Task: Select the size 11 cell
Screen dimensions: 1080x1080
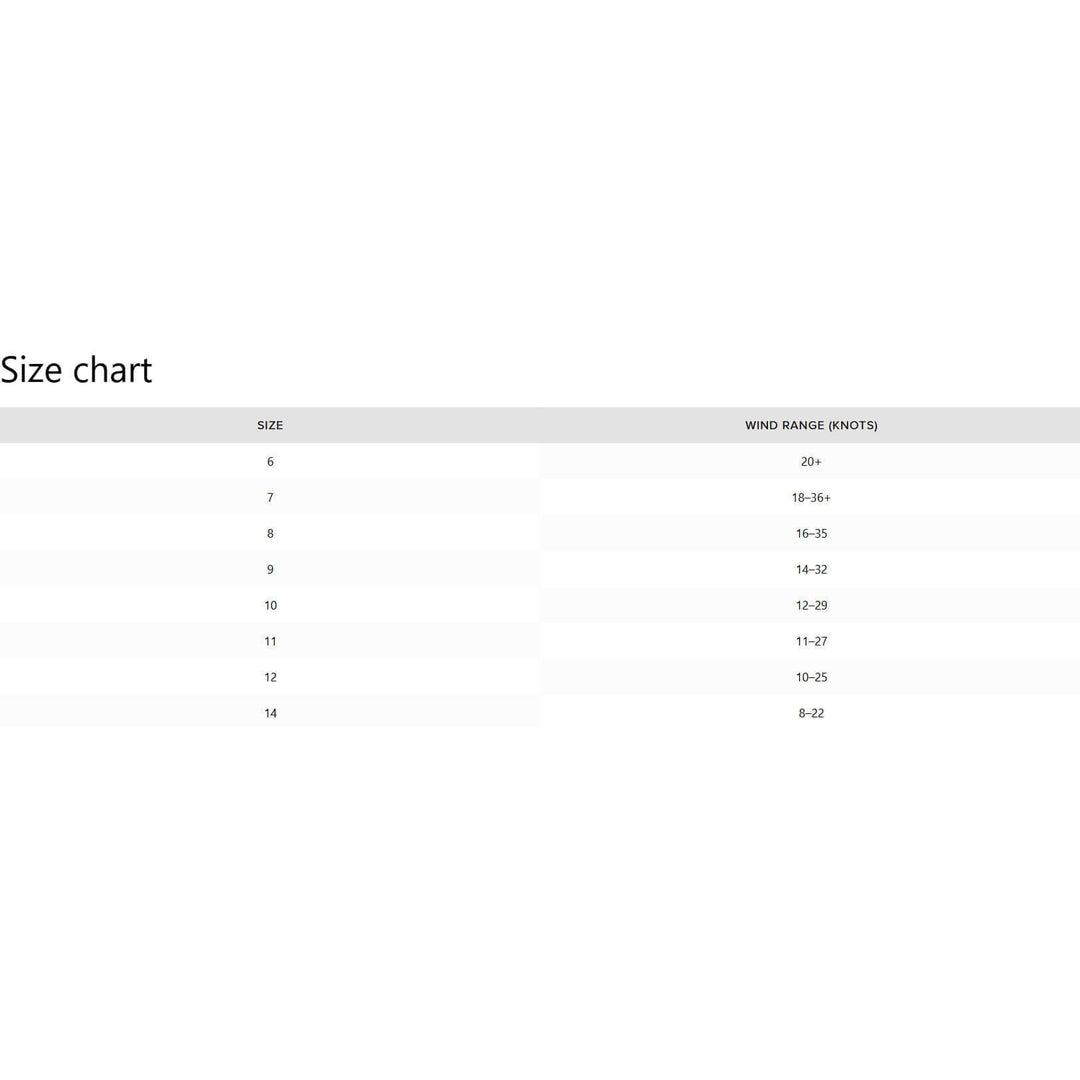Action: pos(270,642)
